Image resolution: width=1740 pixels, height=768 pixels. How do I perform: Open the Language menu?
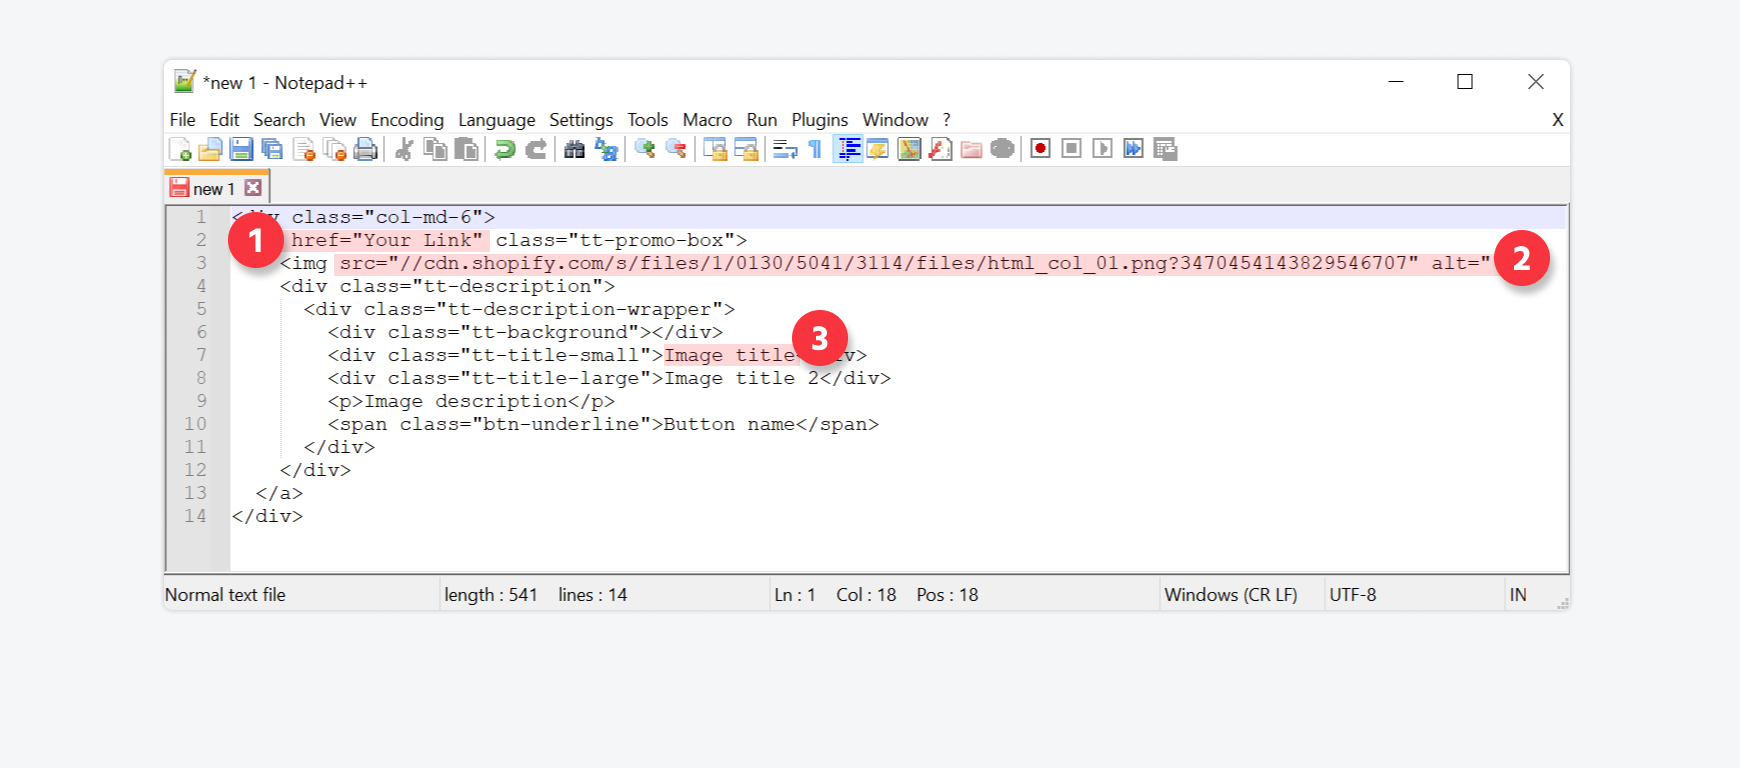pos(496,120)
